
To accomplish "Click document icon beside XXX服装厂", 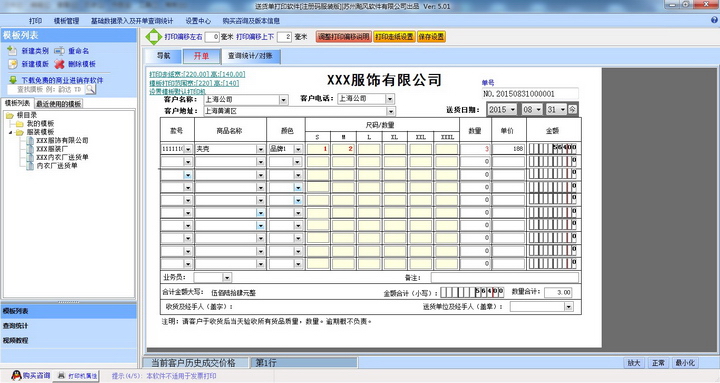I will (30, 149).
